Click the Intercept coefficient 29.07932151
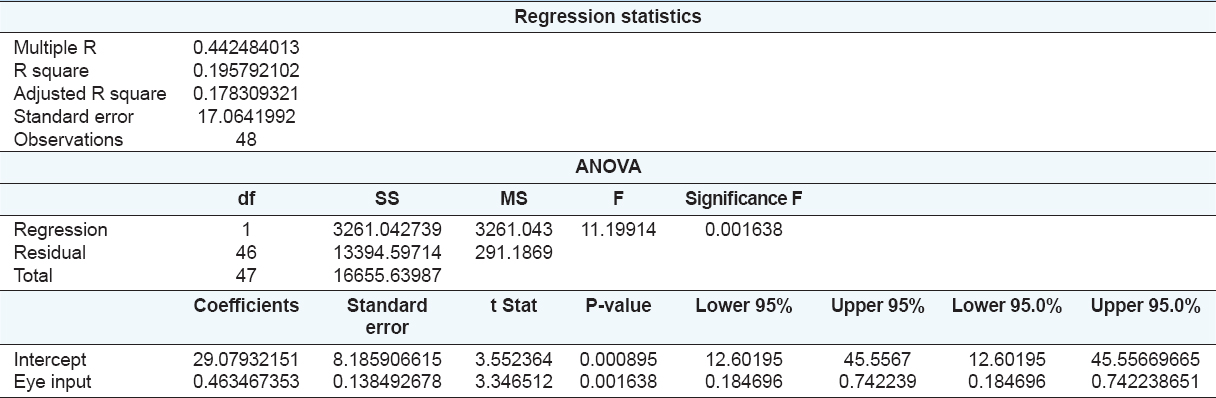The image size is (1216, 398). 245,359
